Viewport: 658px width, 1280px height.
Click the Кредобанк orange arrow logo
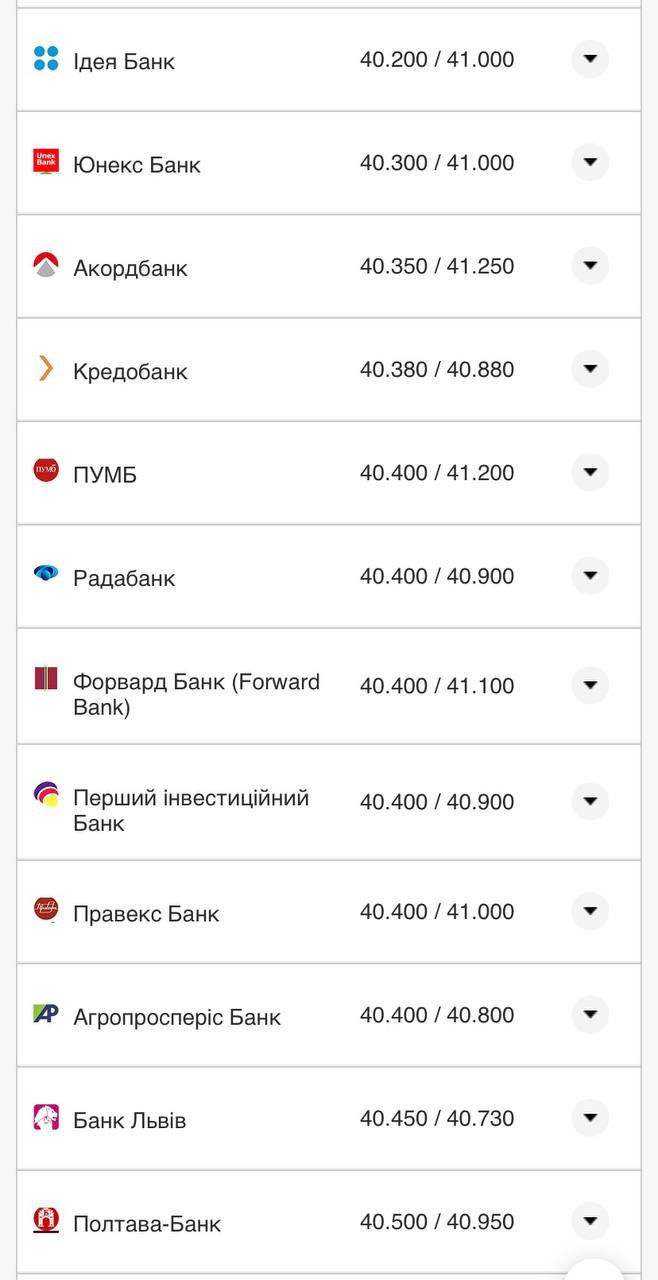tap(44, 370)
